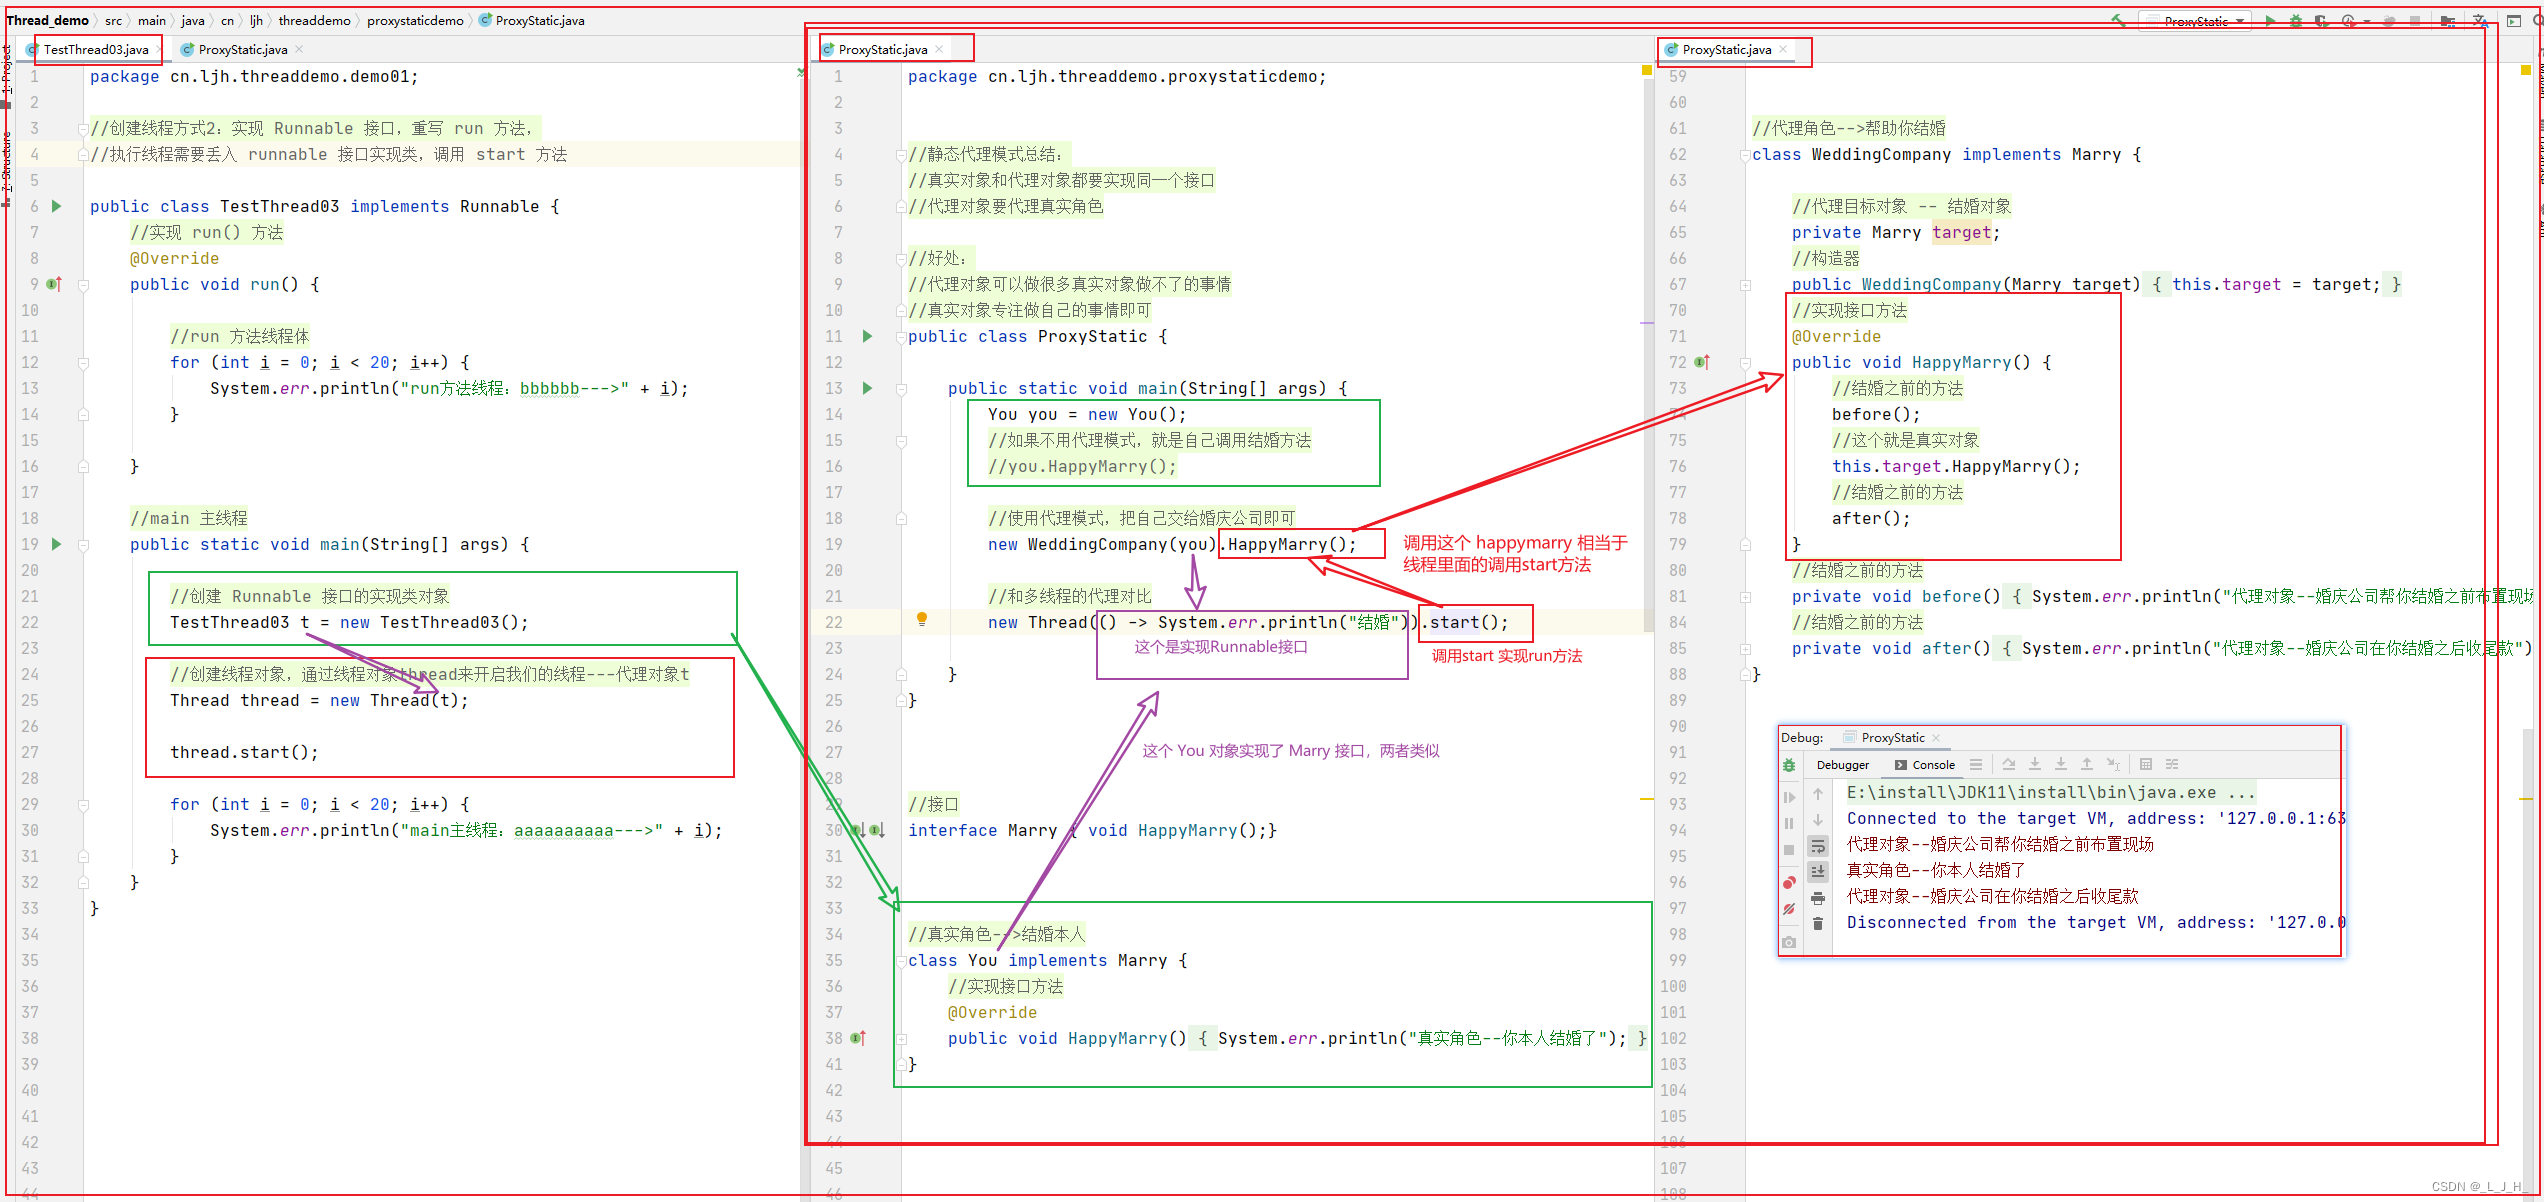Run main via gutter arrow at line 19

pyautogui.click(x=57, y=544)
